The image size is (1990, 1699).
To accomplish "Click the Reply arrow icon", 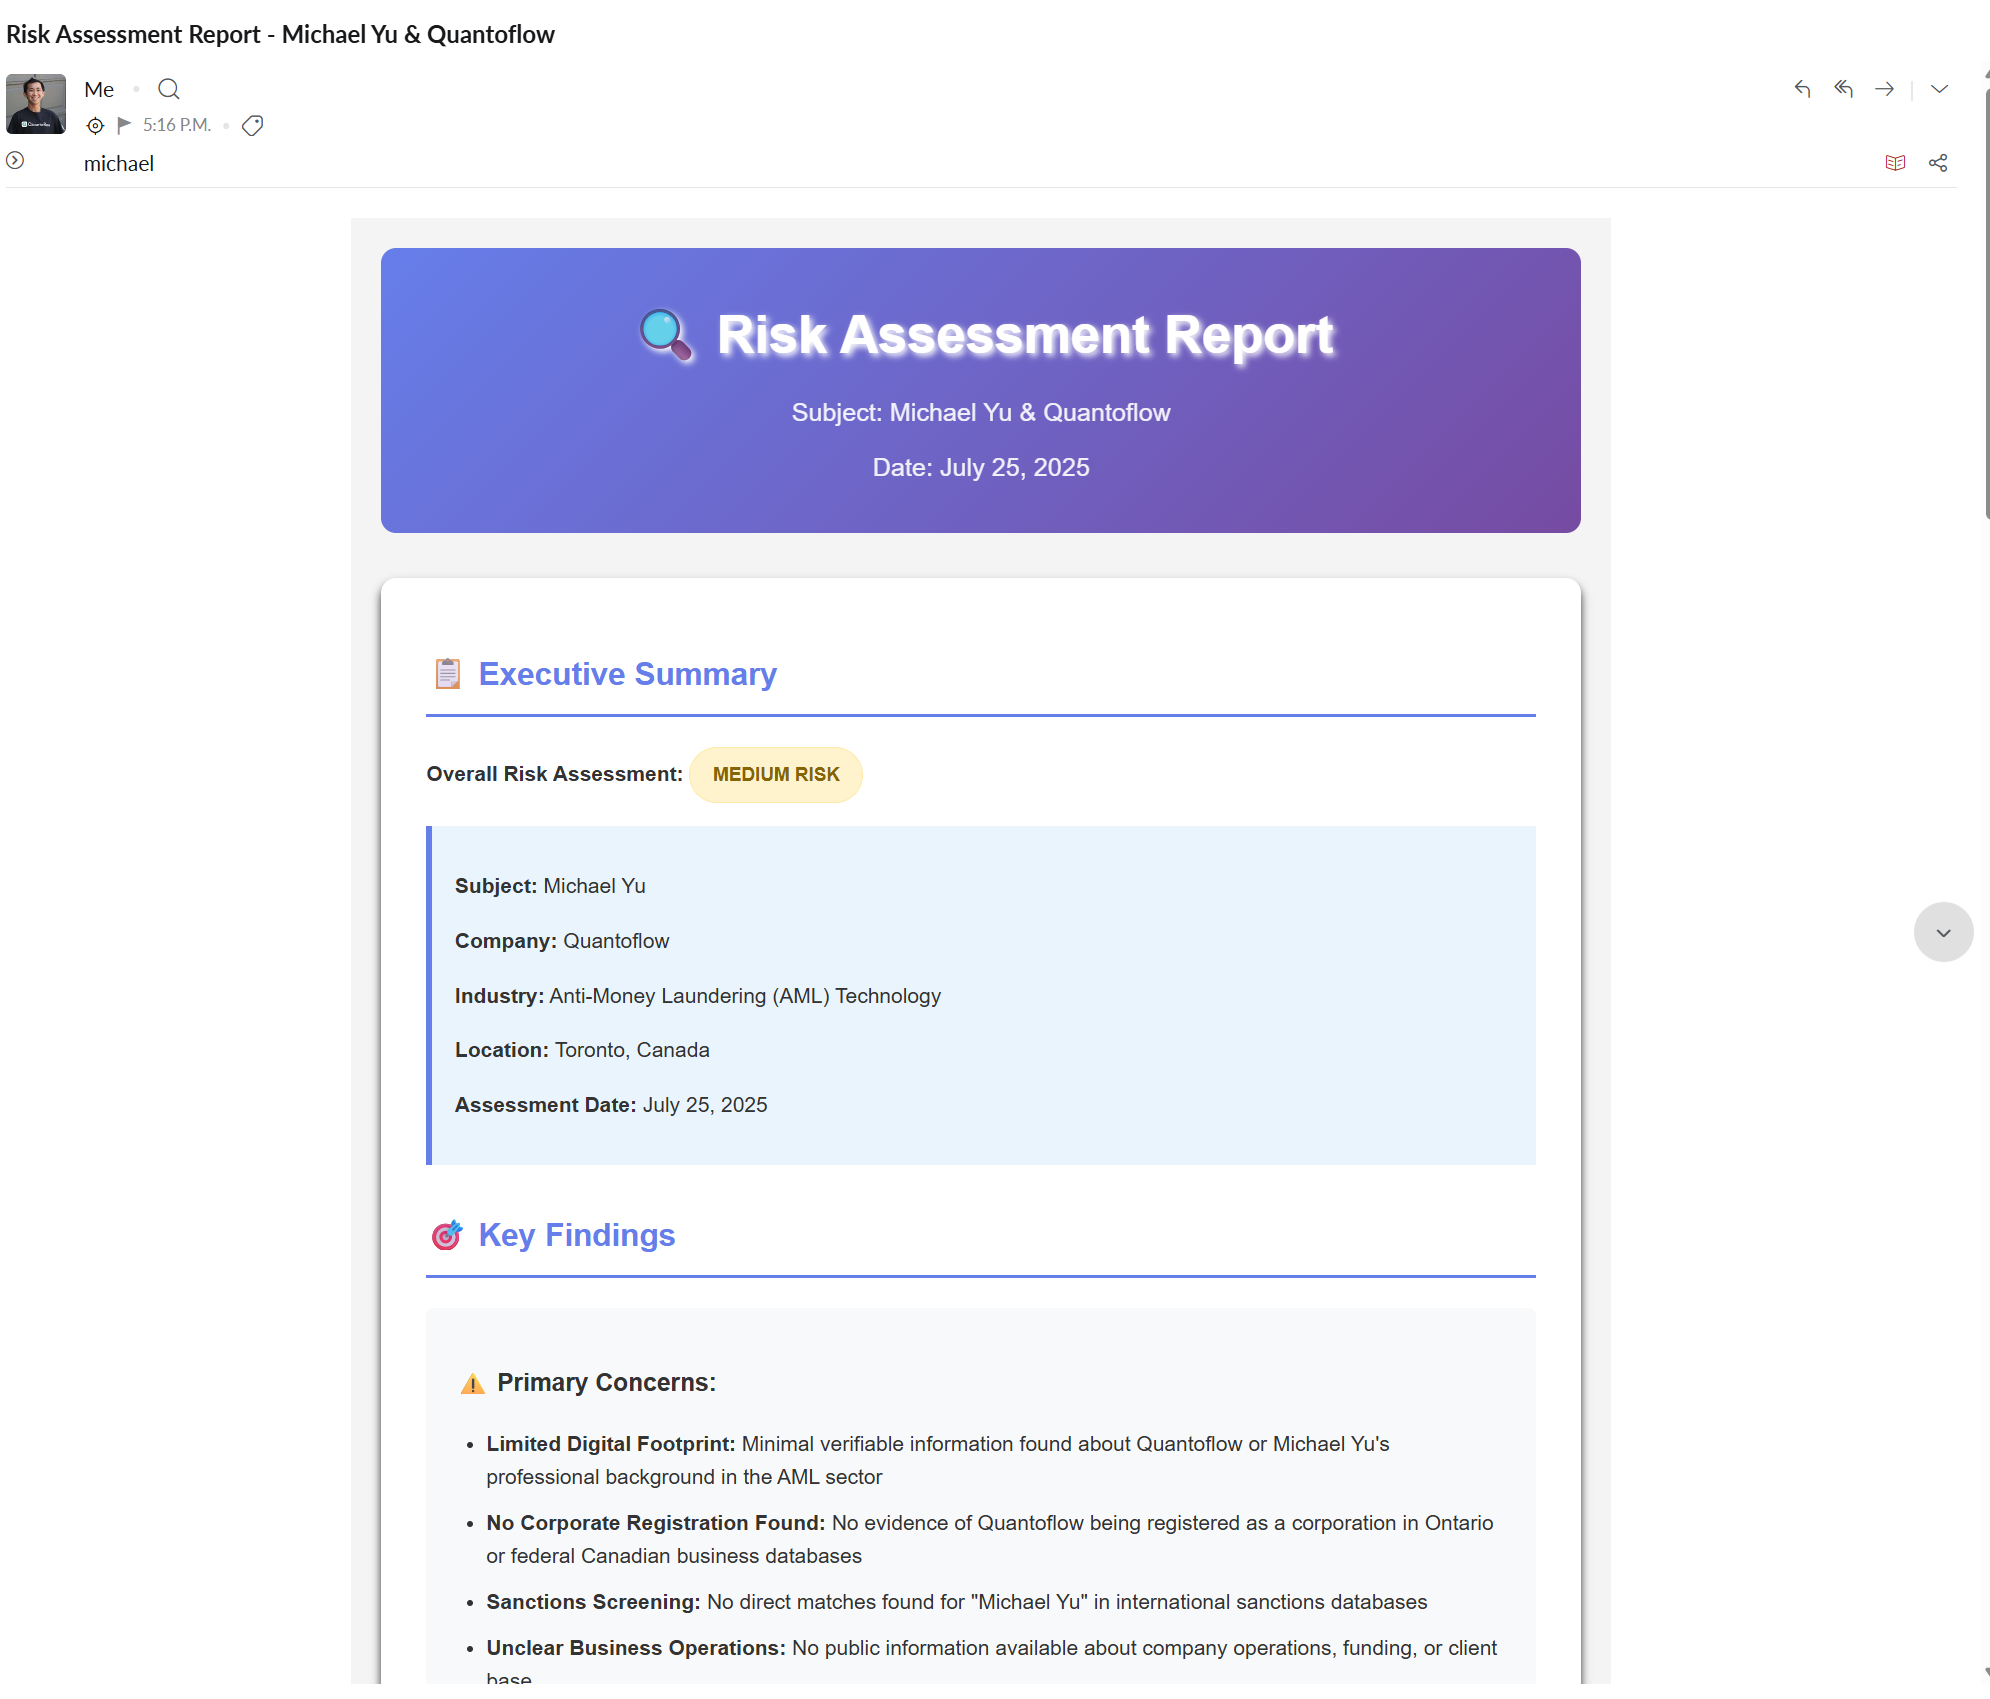I will (x=1802, y=89).
